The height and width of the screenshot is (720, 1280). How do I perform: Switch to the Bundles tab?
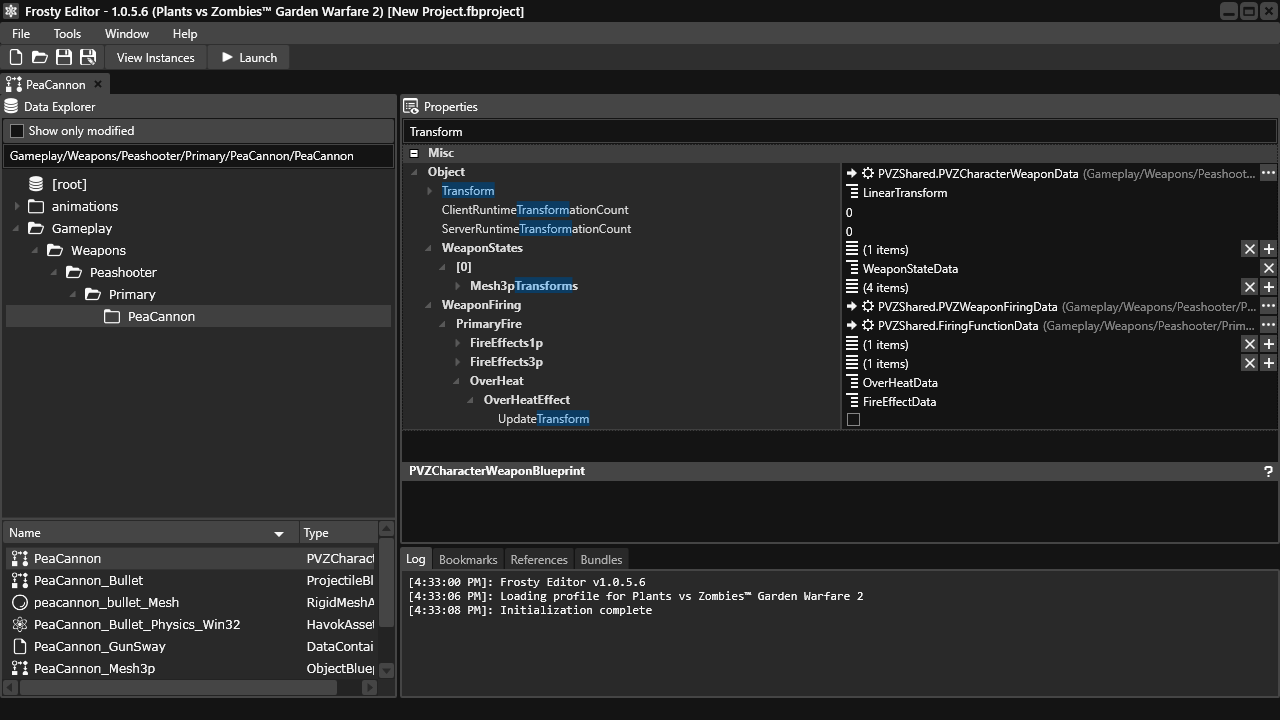click(601, 560)
